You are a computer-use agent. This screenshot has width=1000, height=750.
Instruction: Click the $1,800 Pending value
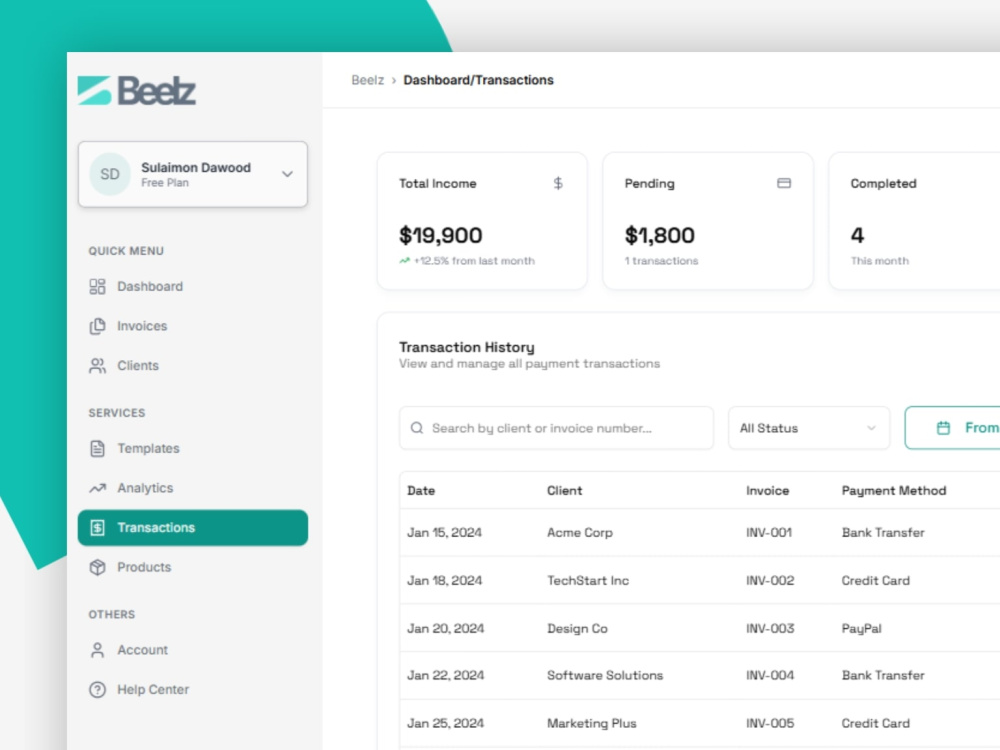pos(659,235)
